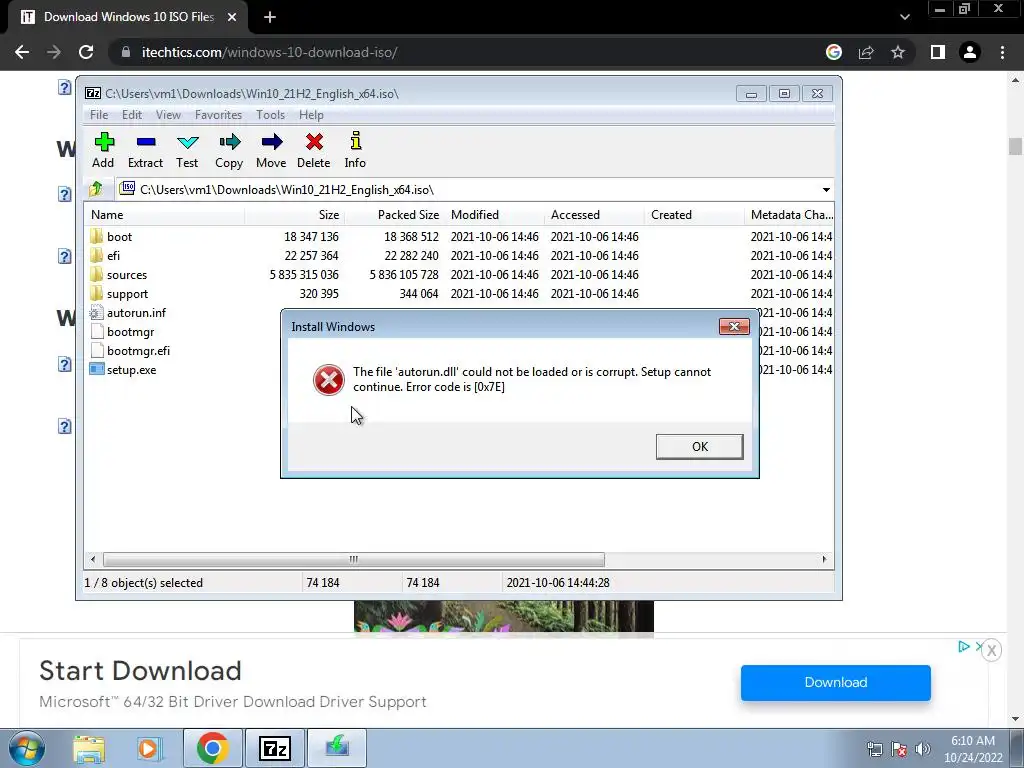Click the Chrome back arrow
This screenshot has height=768, width=1024.
(22, 52)
